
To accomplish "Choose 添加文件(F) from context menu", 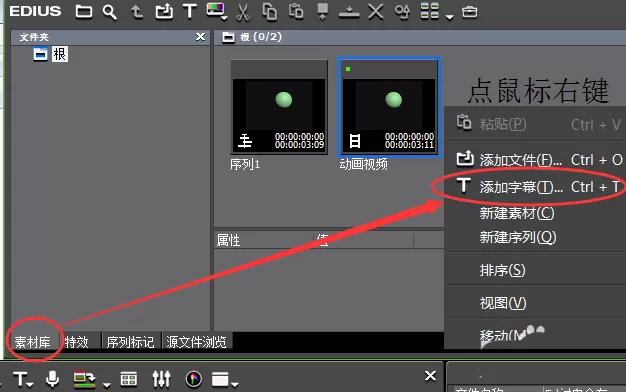I will [x=535, y=160].
